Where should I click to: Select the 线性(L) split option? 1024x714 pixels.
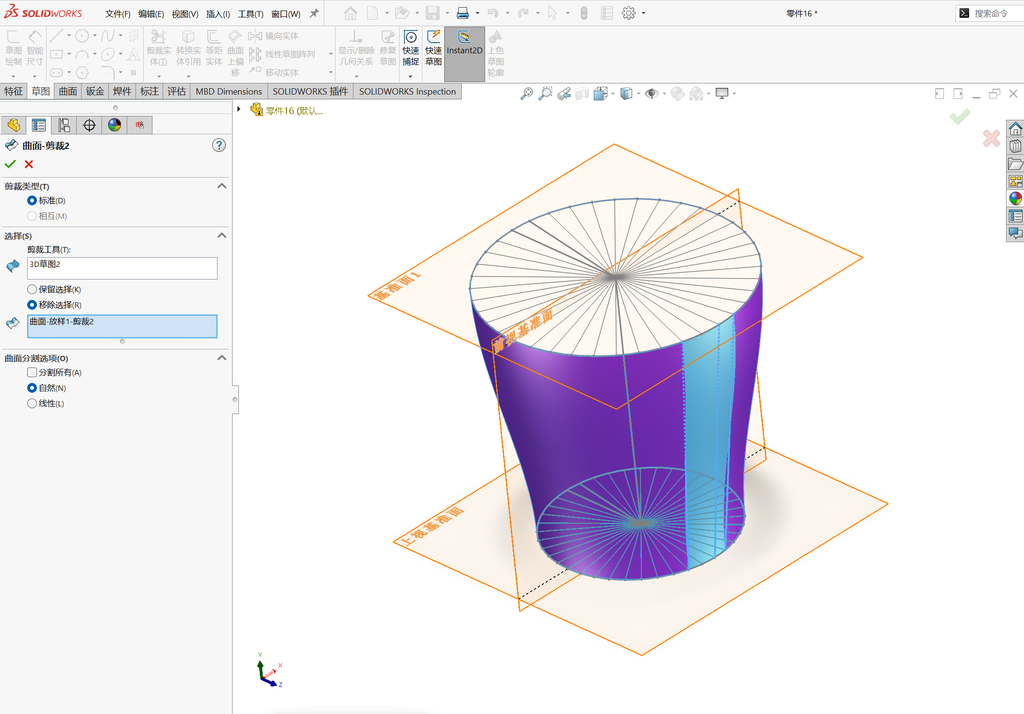tap(31, 404)
